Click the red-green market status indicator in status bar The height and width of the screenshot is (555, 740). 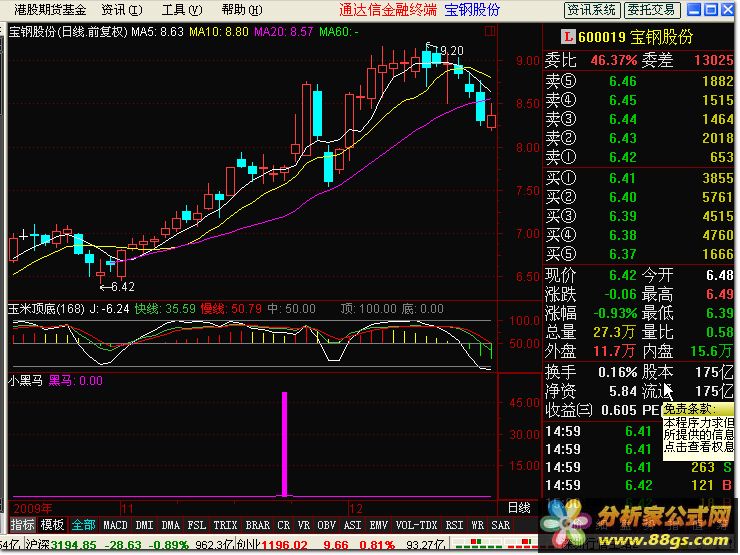click(x=496, y=543)
